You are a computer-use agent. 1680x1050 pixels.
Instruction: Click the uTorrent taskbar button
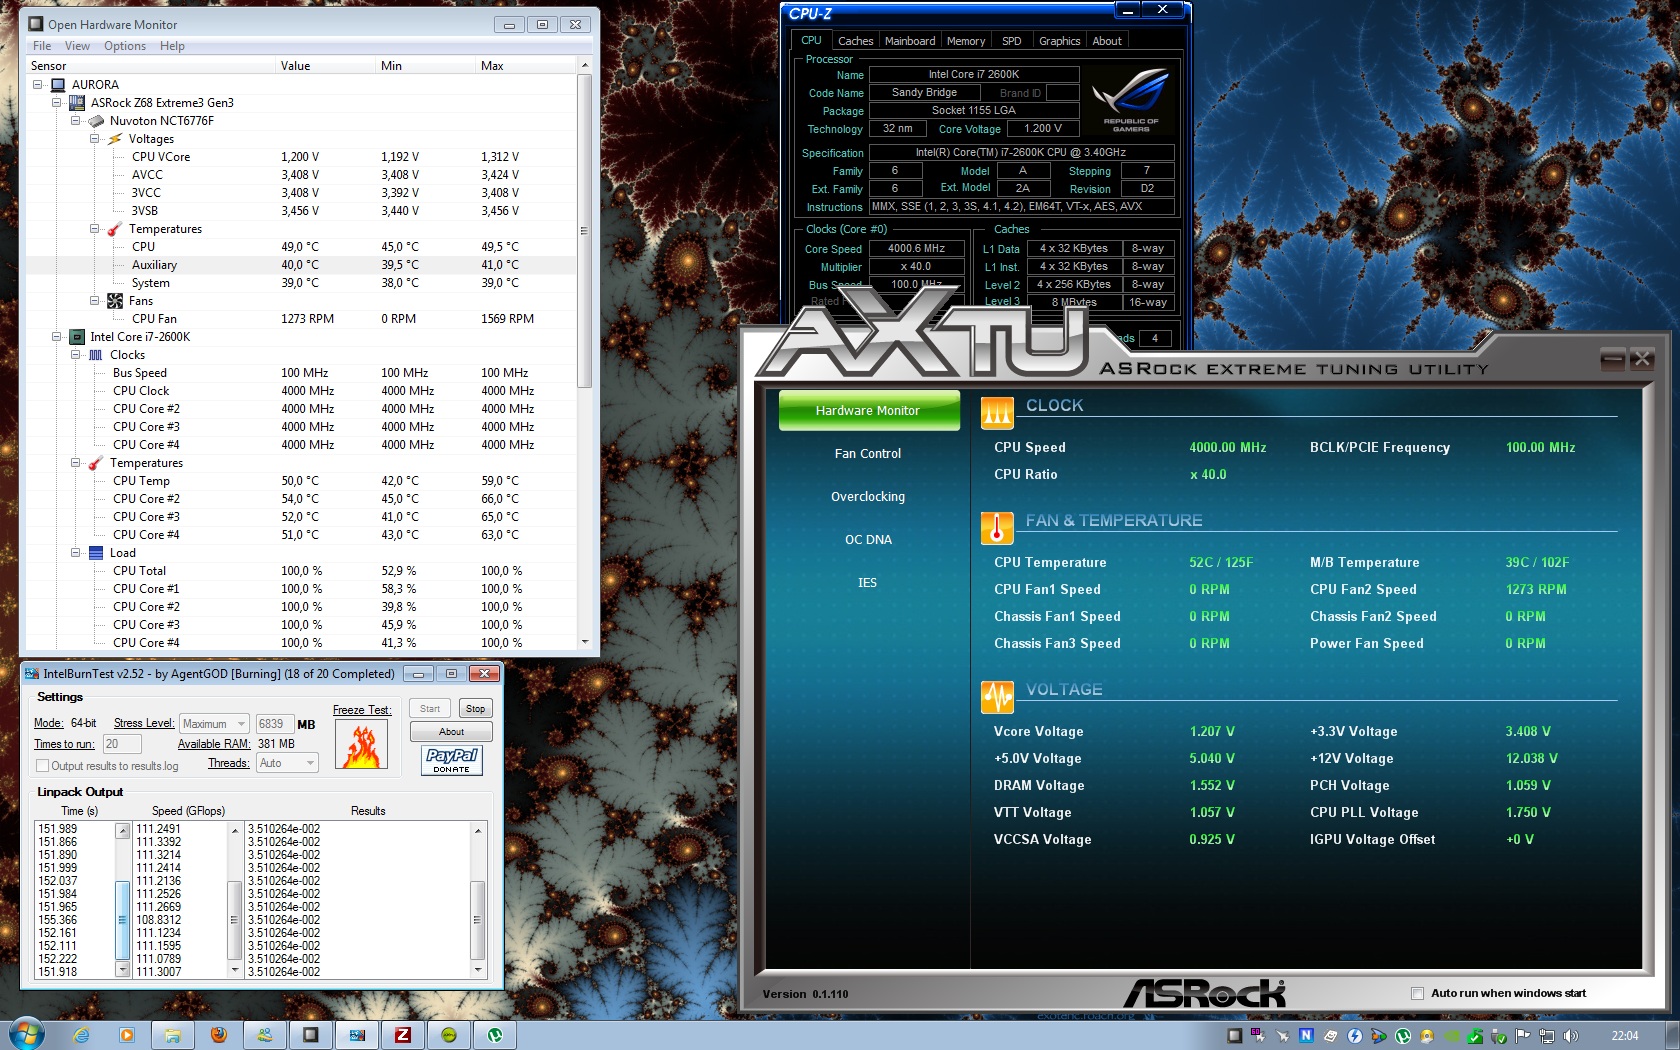coord(495,1035)
